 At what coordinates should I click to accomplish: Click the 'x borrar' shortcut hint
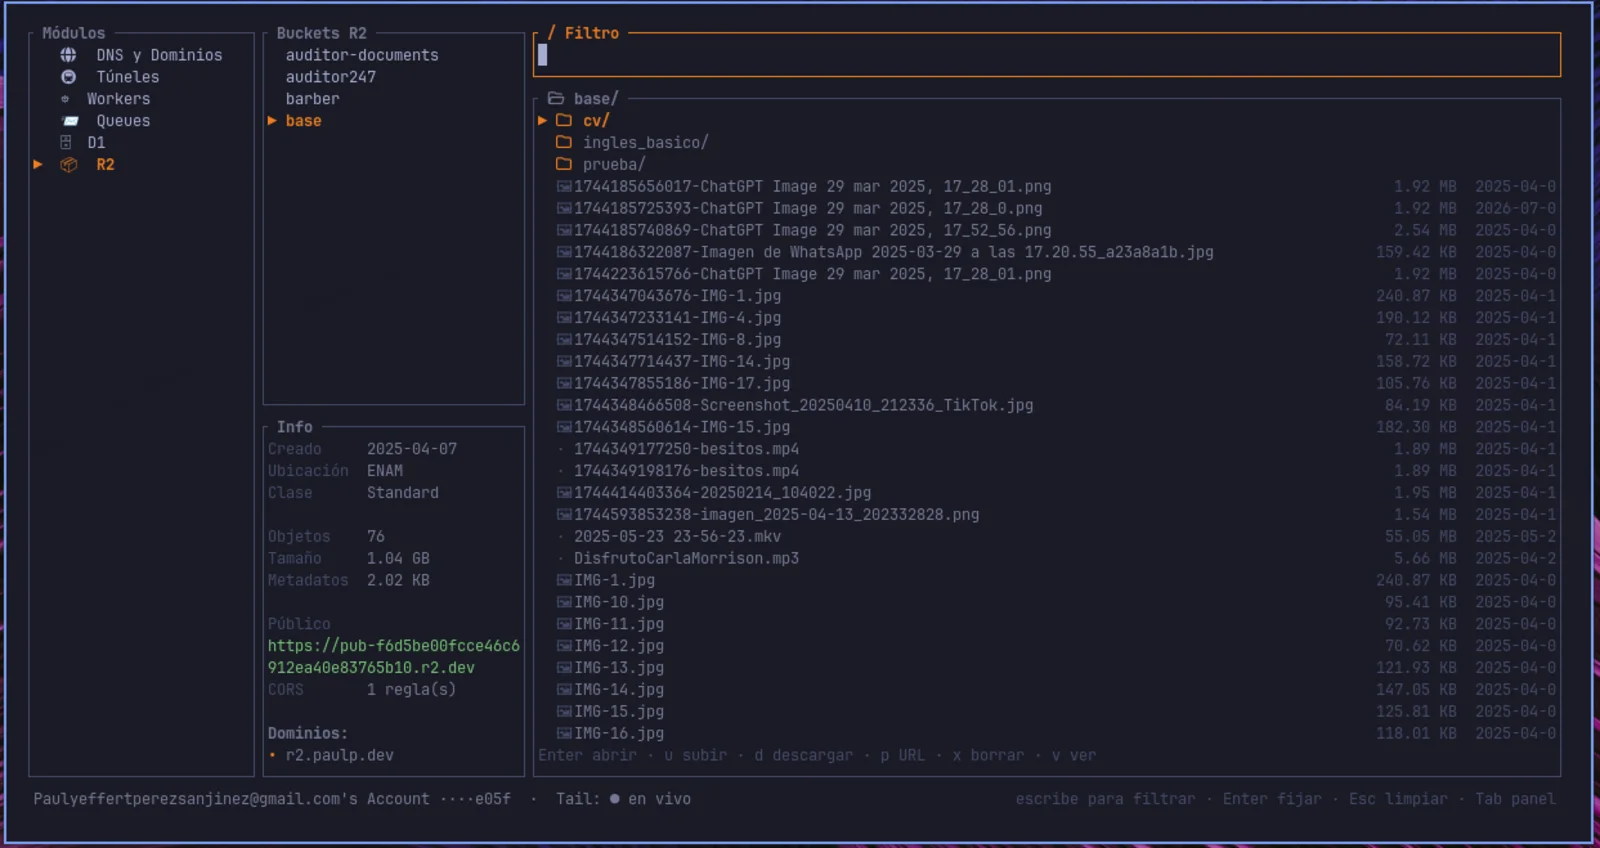coord(988,756)
